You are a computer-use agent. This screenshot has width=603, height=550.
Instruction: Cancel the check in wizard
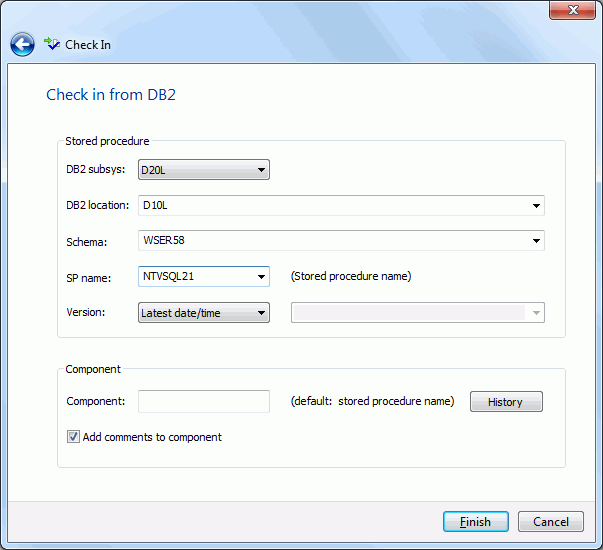pyautogui.click(x=551, y=522)
